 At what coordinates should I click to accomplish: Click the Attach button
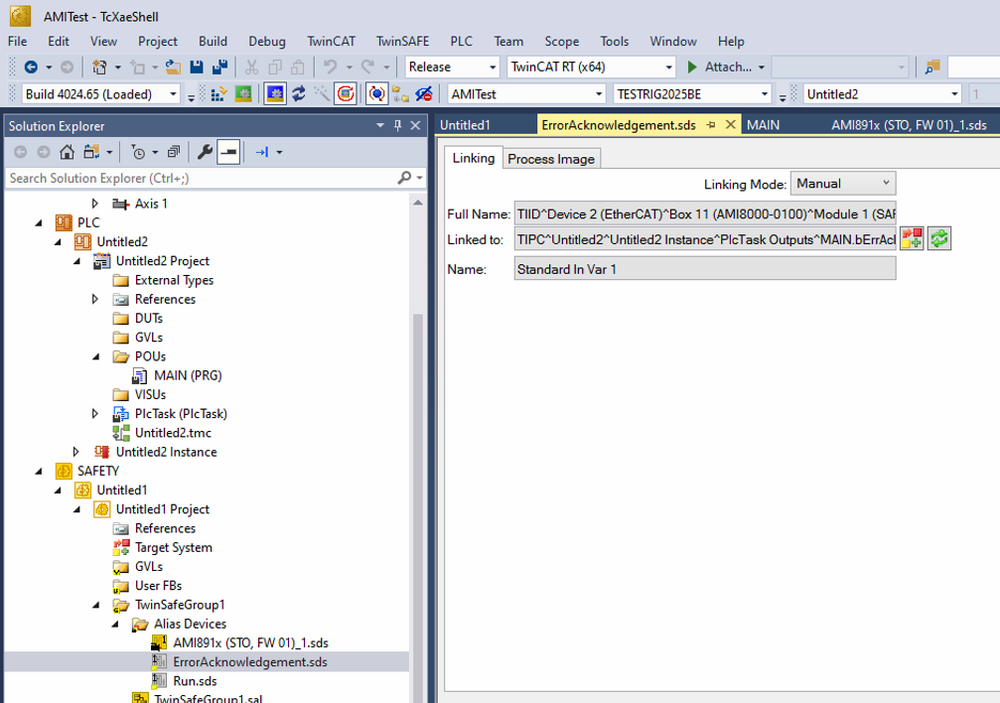click(x=718, y=67)
